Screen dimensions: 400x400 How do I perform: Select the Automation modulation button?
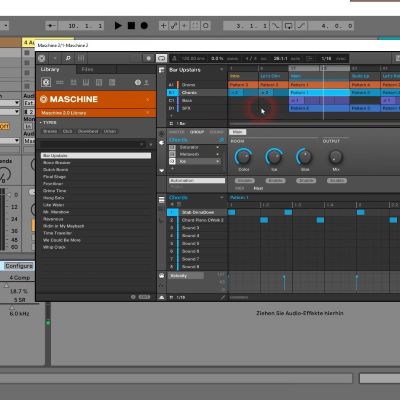coord(197,181)
